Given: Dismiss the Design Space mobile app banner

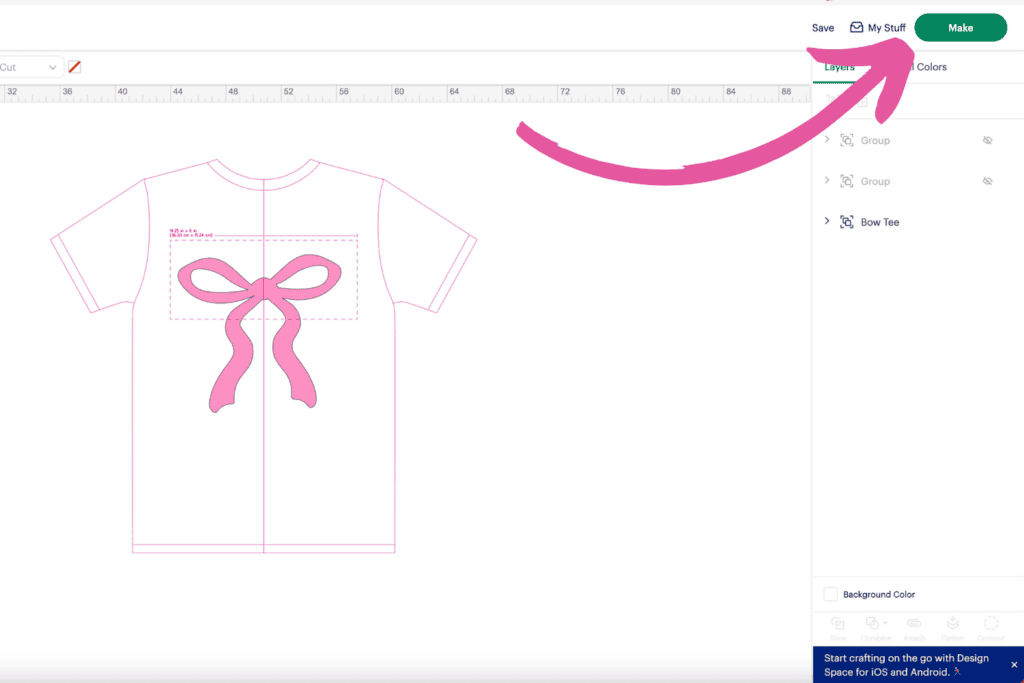Looking at the screenshot, I should coord(1013,664).
